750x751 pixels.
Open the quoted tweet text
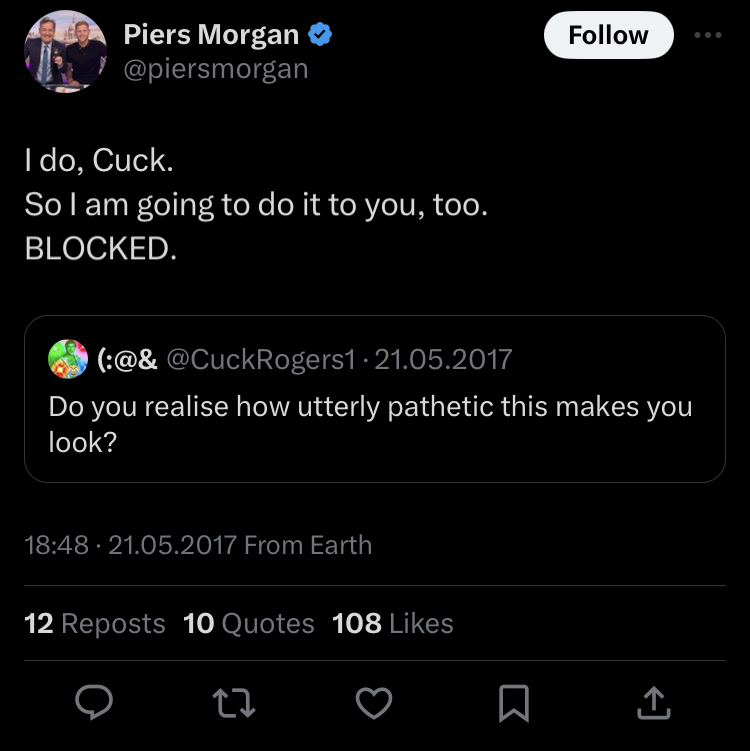pos(370,424)
